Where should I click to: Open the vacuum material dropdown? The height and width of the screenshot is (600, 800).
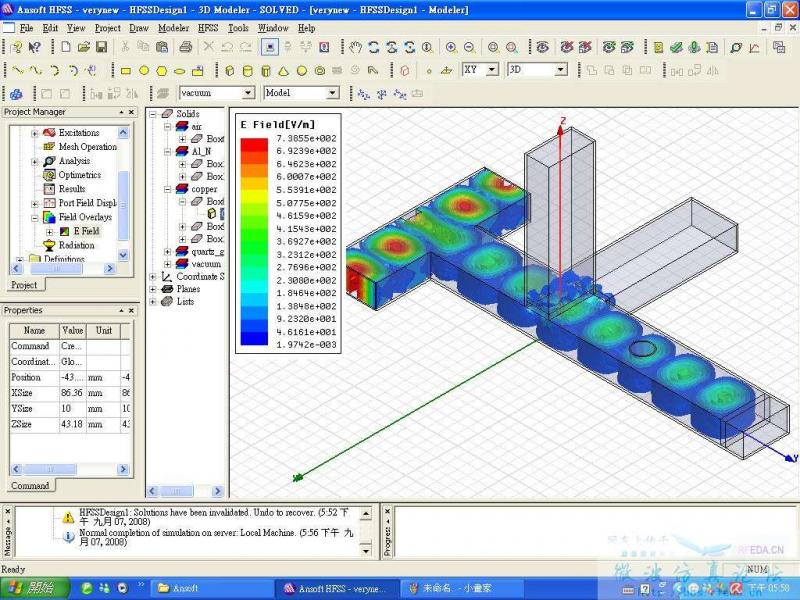[248, 93]
